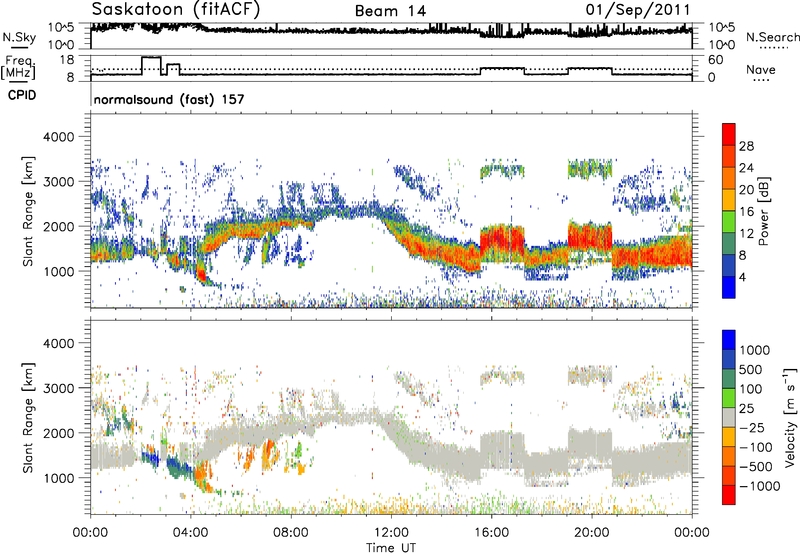Click the 'Saskatoon (fitACF)' title text
Screen dimensions: 800x554
point(176,10)
